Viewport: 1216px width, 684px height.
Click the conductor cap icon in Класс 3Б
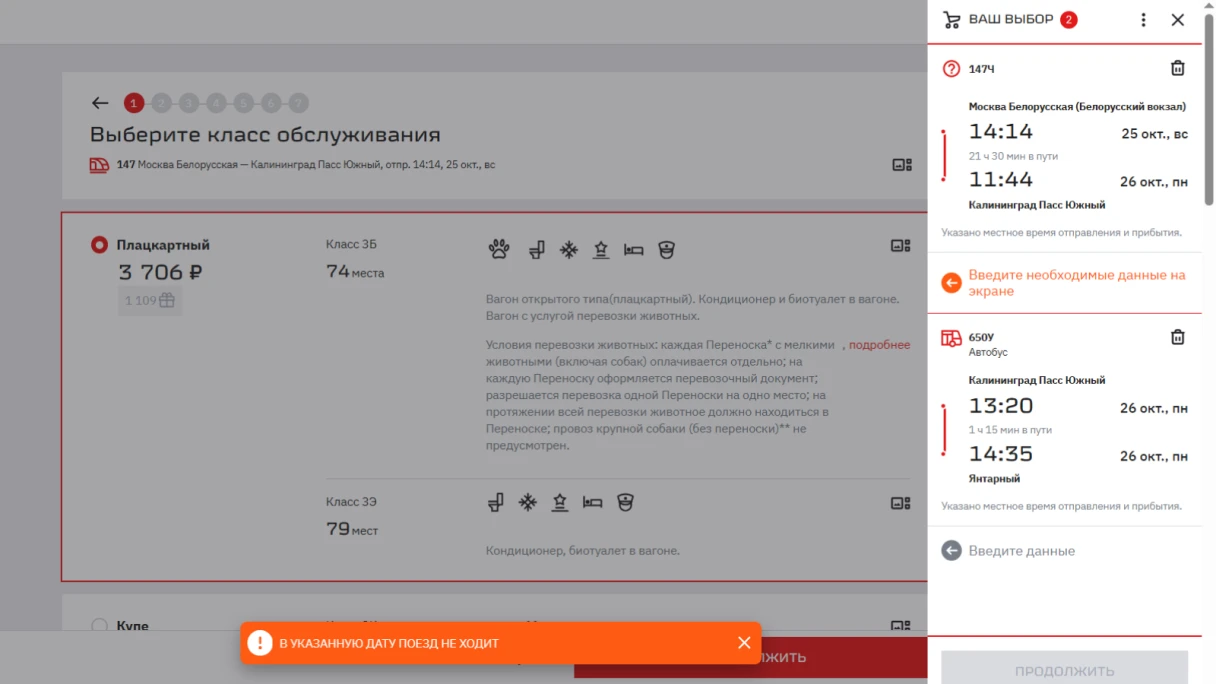point(666,250)
